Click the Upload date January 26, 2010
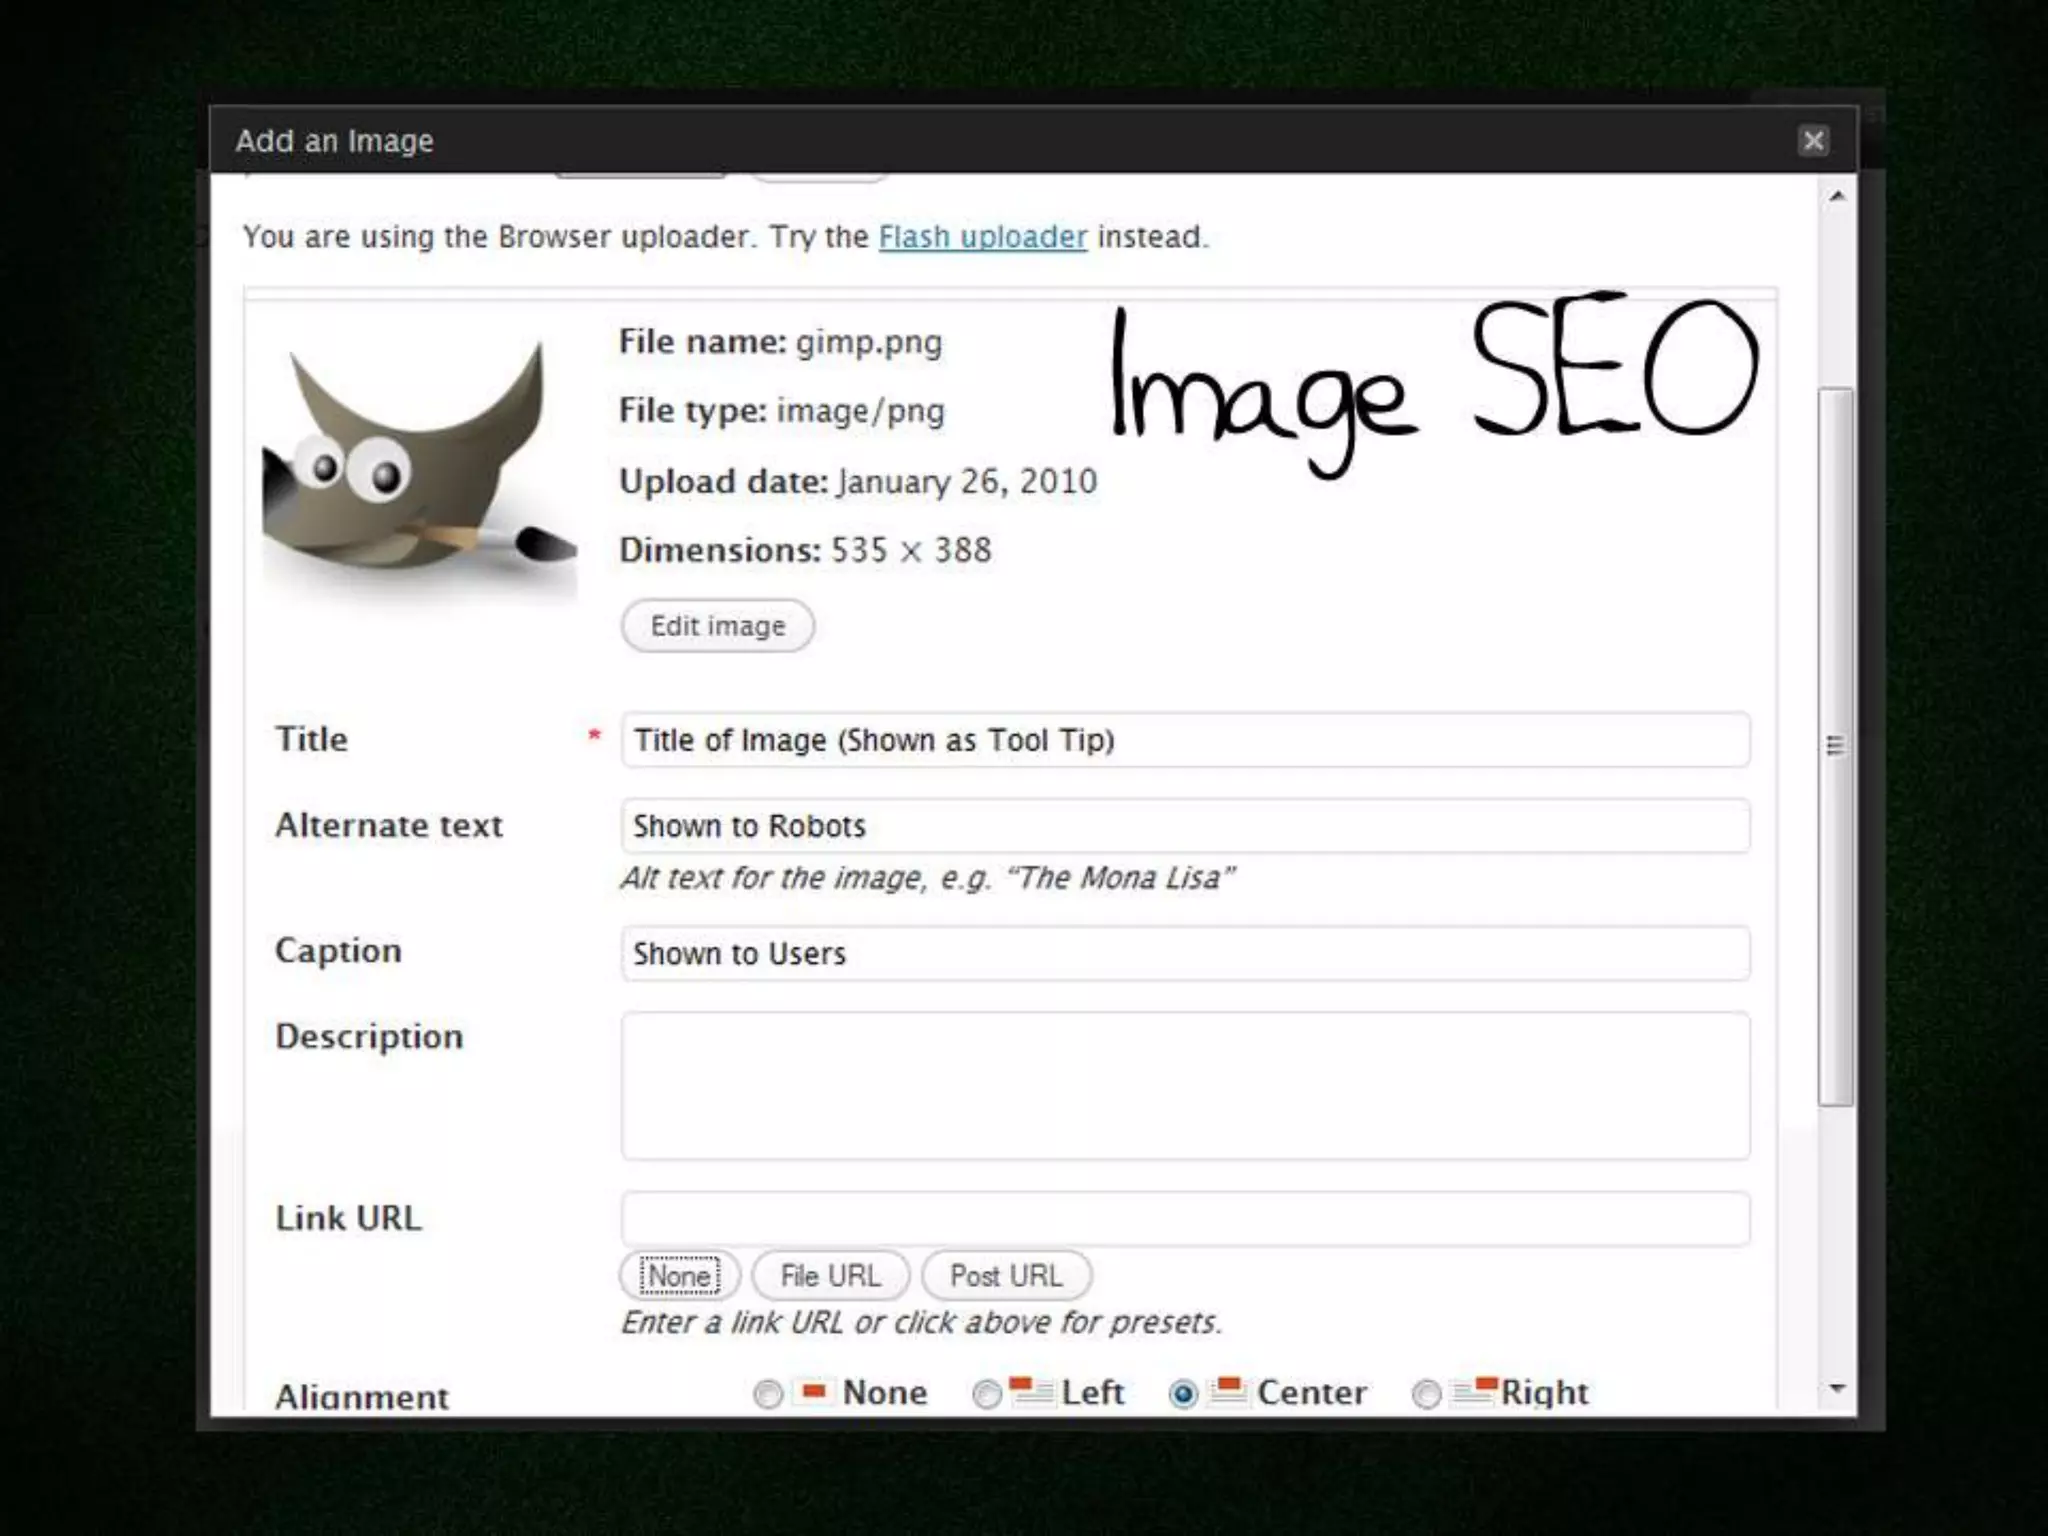 pyautogui.click(x=858, y=481)
